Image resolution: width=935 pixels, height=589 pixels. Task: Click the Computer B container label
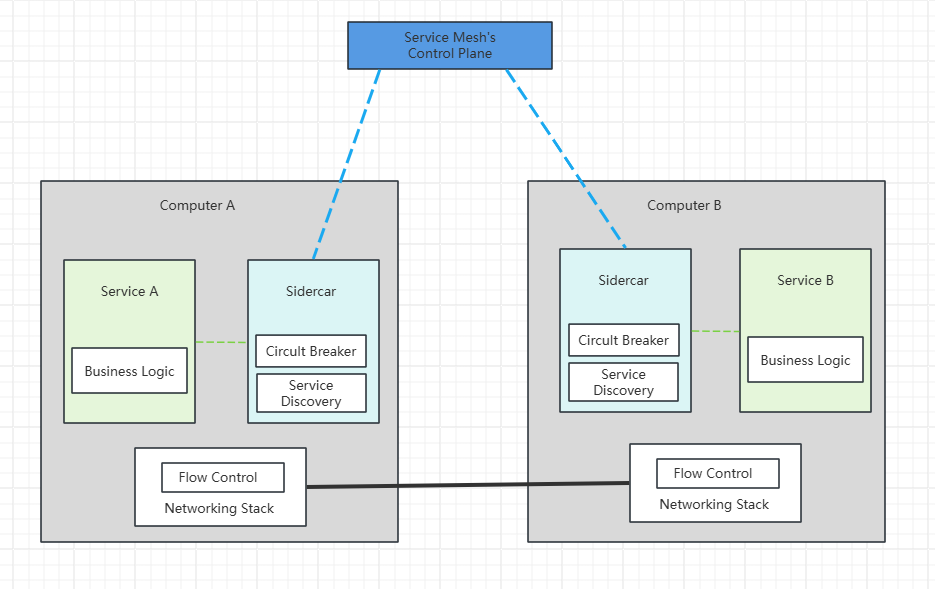tap(684, 205)
